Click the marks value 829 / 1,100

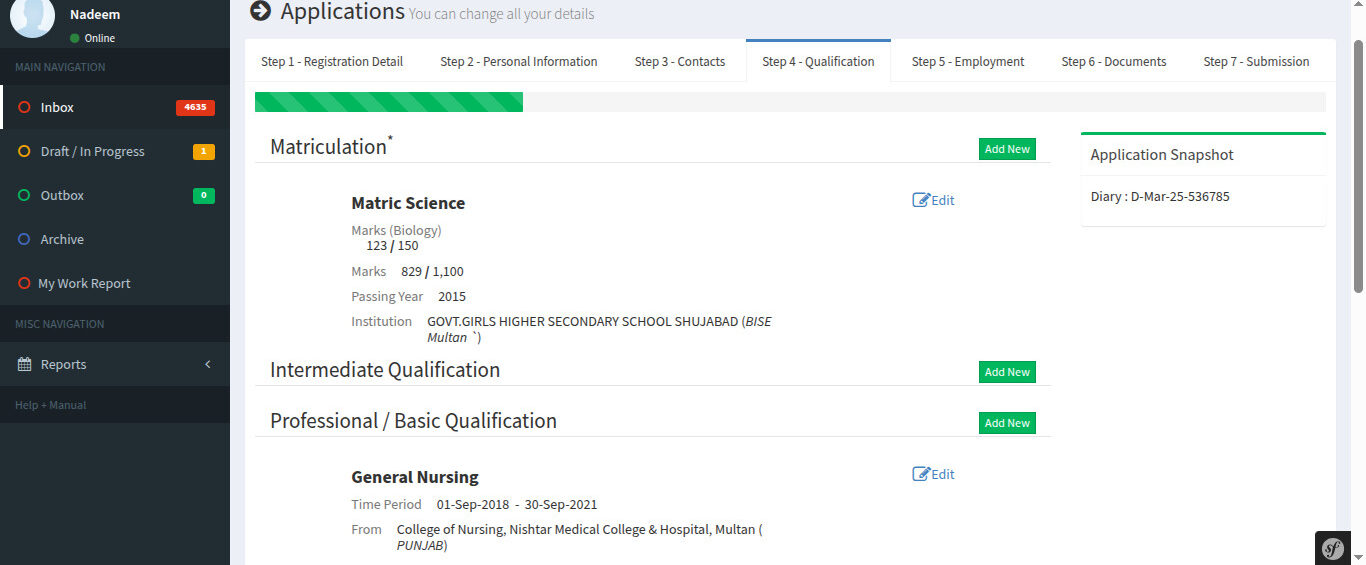click(432, 272)
